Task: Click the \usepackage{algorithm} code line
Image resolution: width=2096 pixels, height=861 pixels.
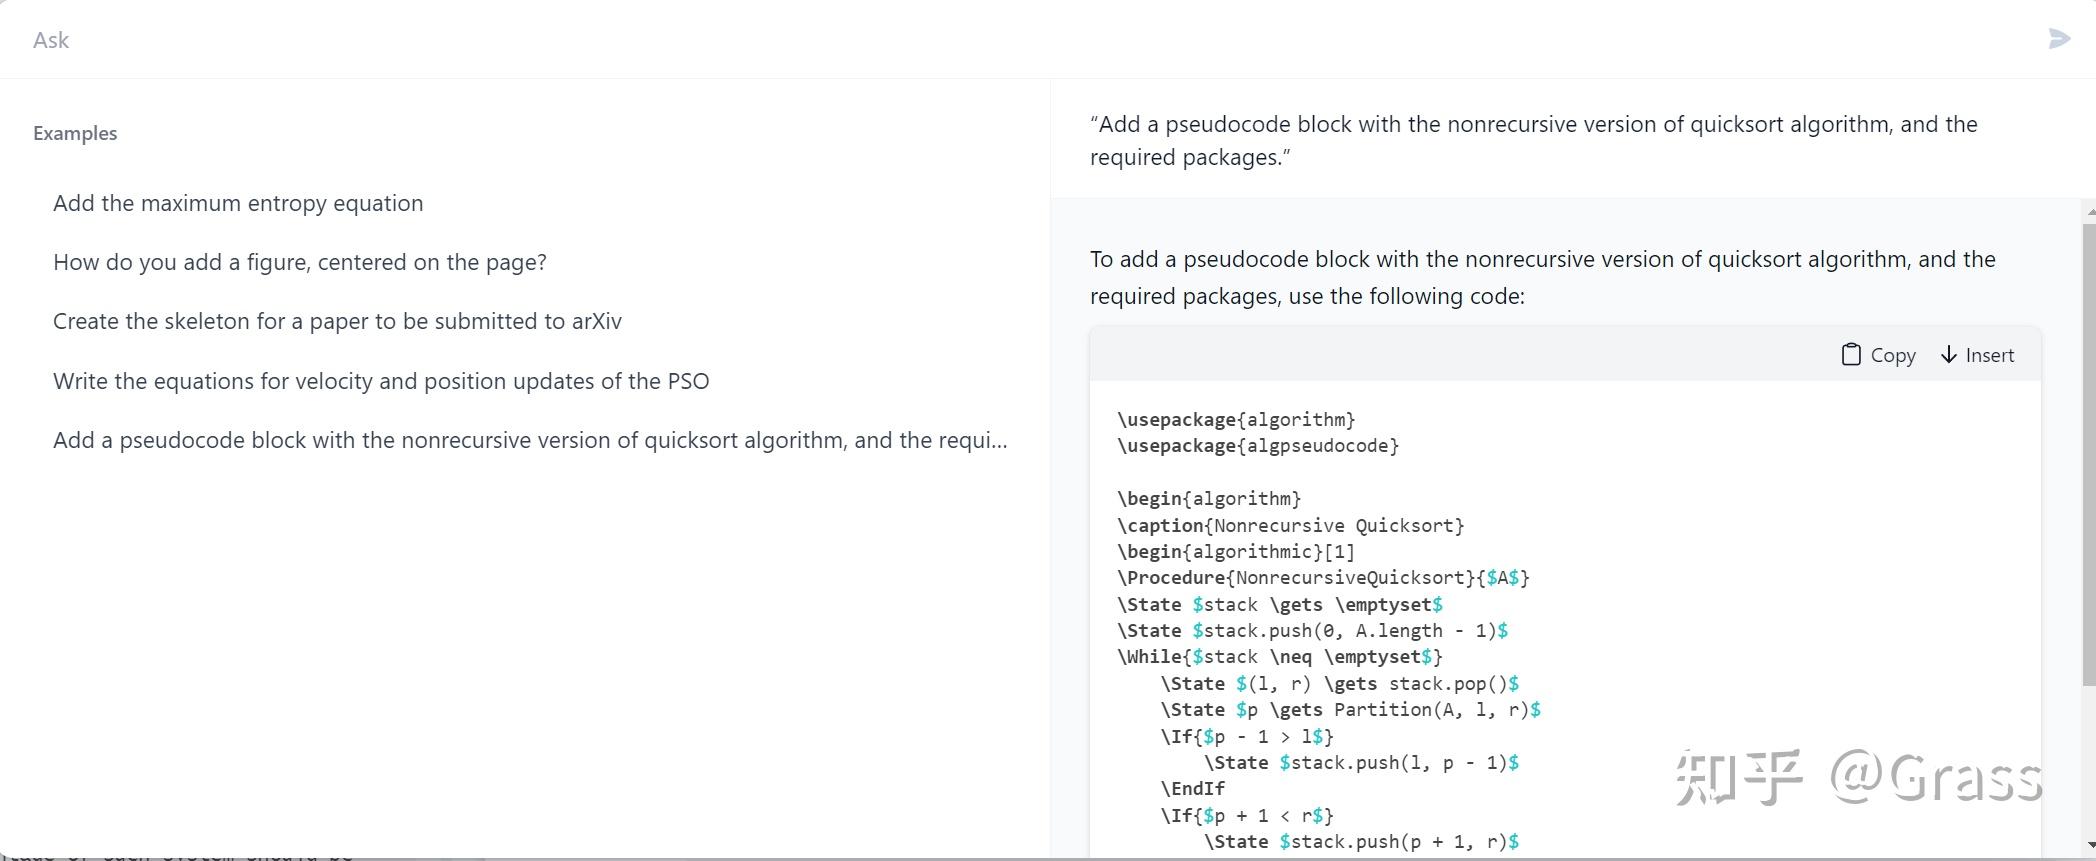Action: pyautogui.click(x=1236, y=420)
